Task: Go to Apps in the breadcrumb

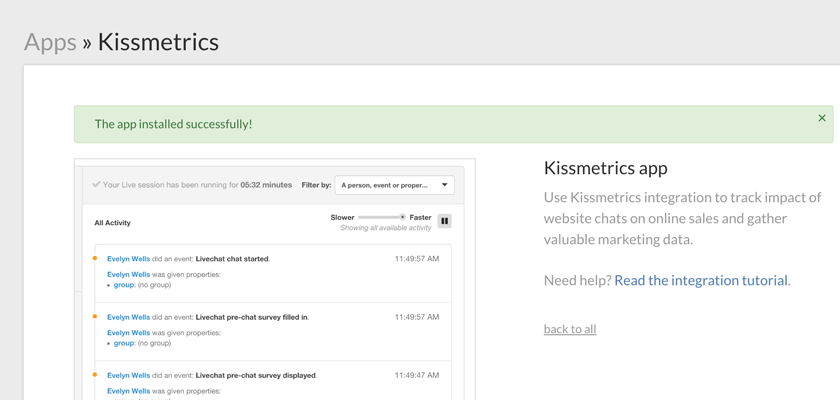Action: pyautogui.click(x=50, y=42)
